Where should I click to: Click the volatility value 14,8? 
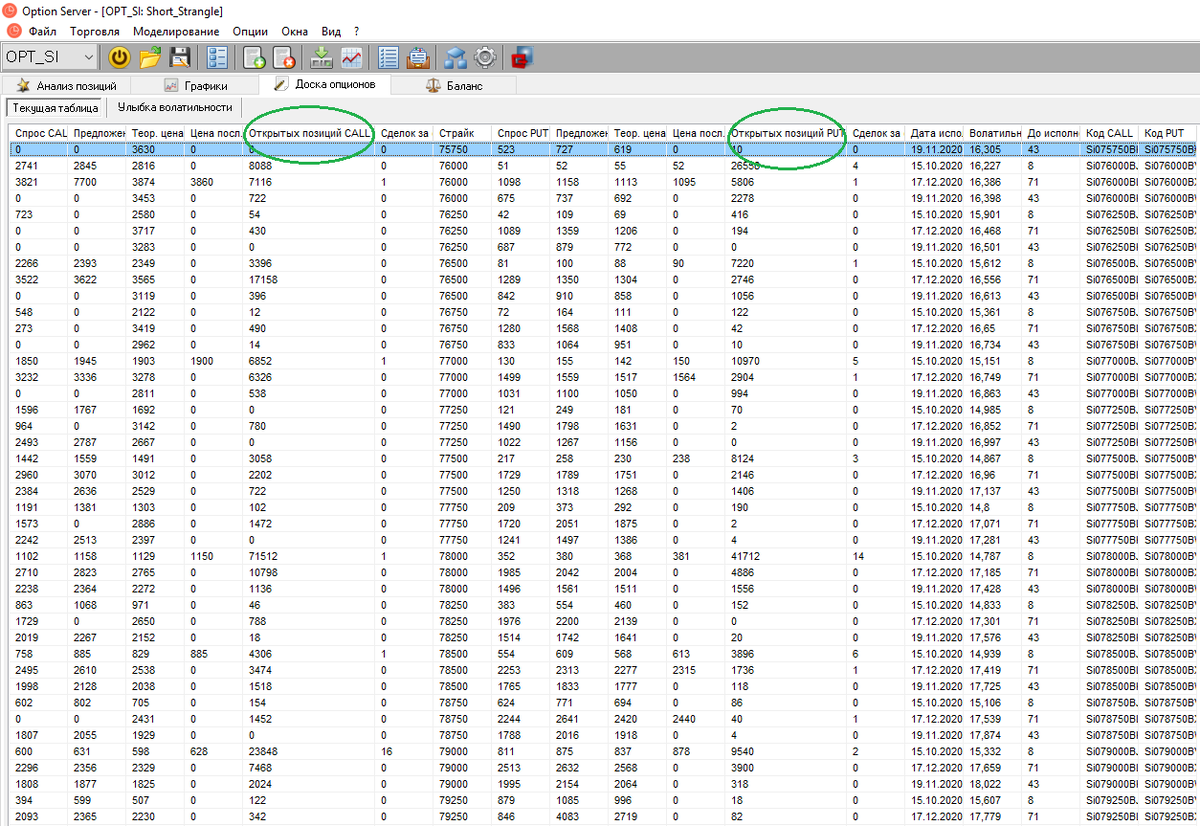tap(993, 507)
